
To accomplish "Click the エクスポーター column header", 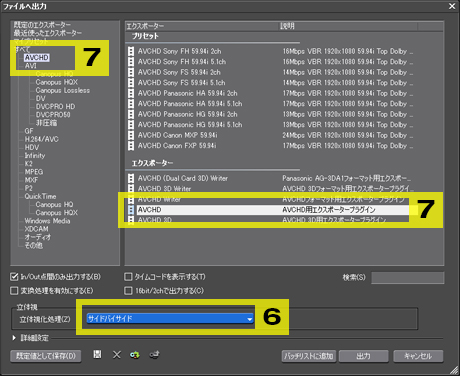I will click(x=202, y=26).
